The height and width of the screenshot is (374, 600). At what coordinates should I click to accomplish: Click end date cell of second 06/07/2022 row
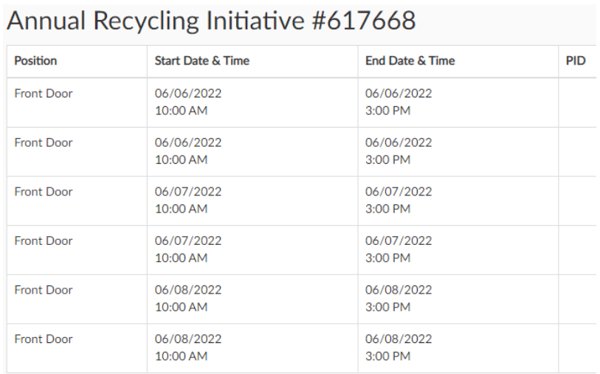[458, 250]
